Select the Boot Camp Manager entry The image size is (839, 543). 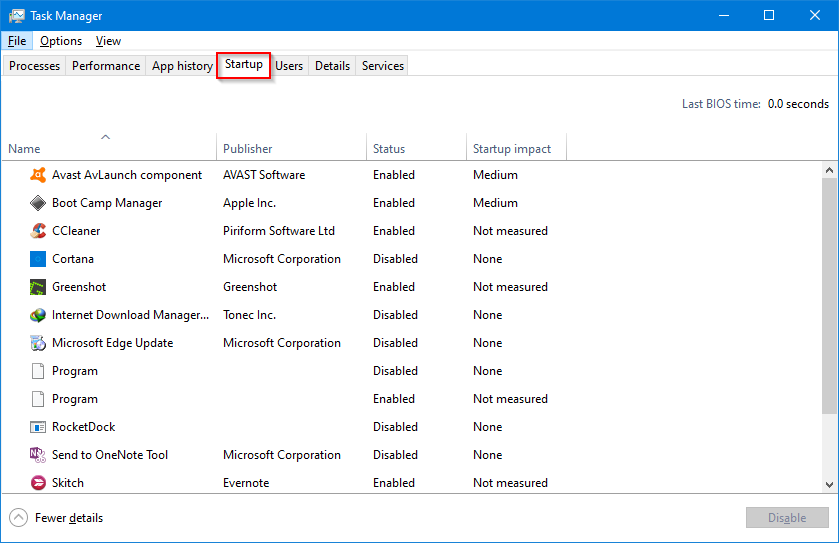[x=107, y=203]
